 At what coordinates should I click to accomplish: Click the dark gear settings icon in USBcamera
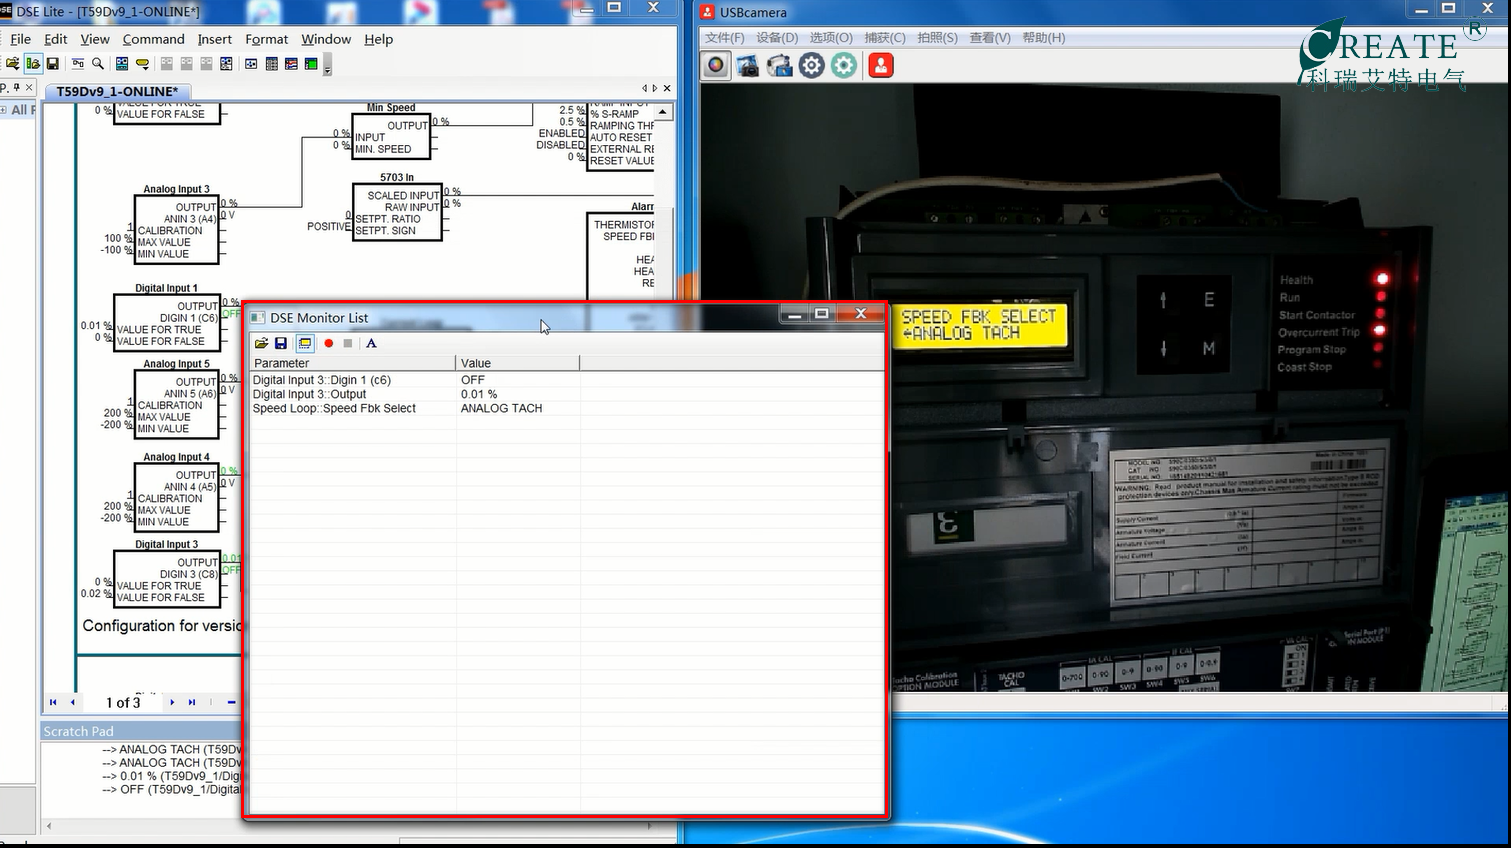pyautogui.click(x=812, y=66)
